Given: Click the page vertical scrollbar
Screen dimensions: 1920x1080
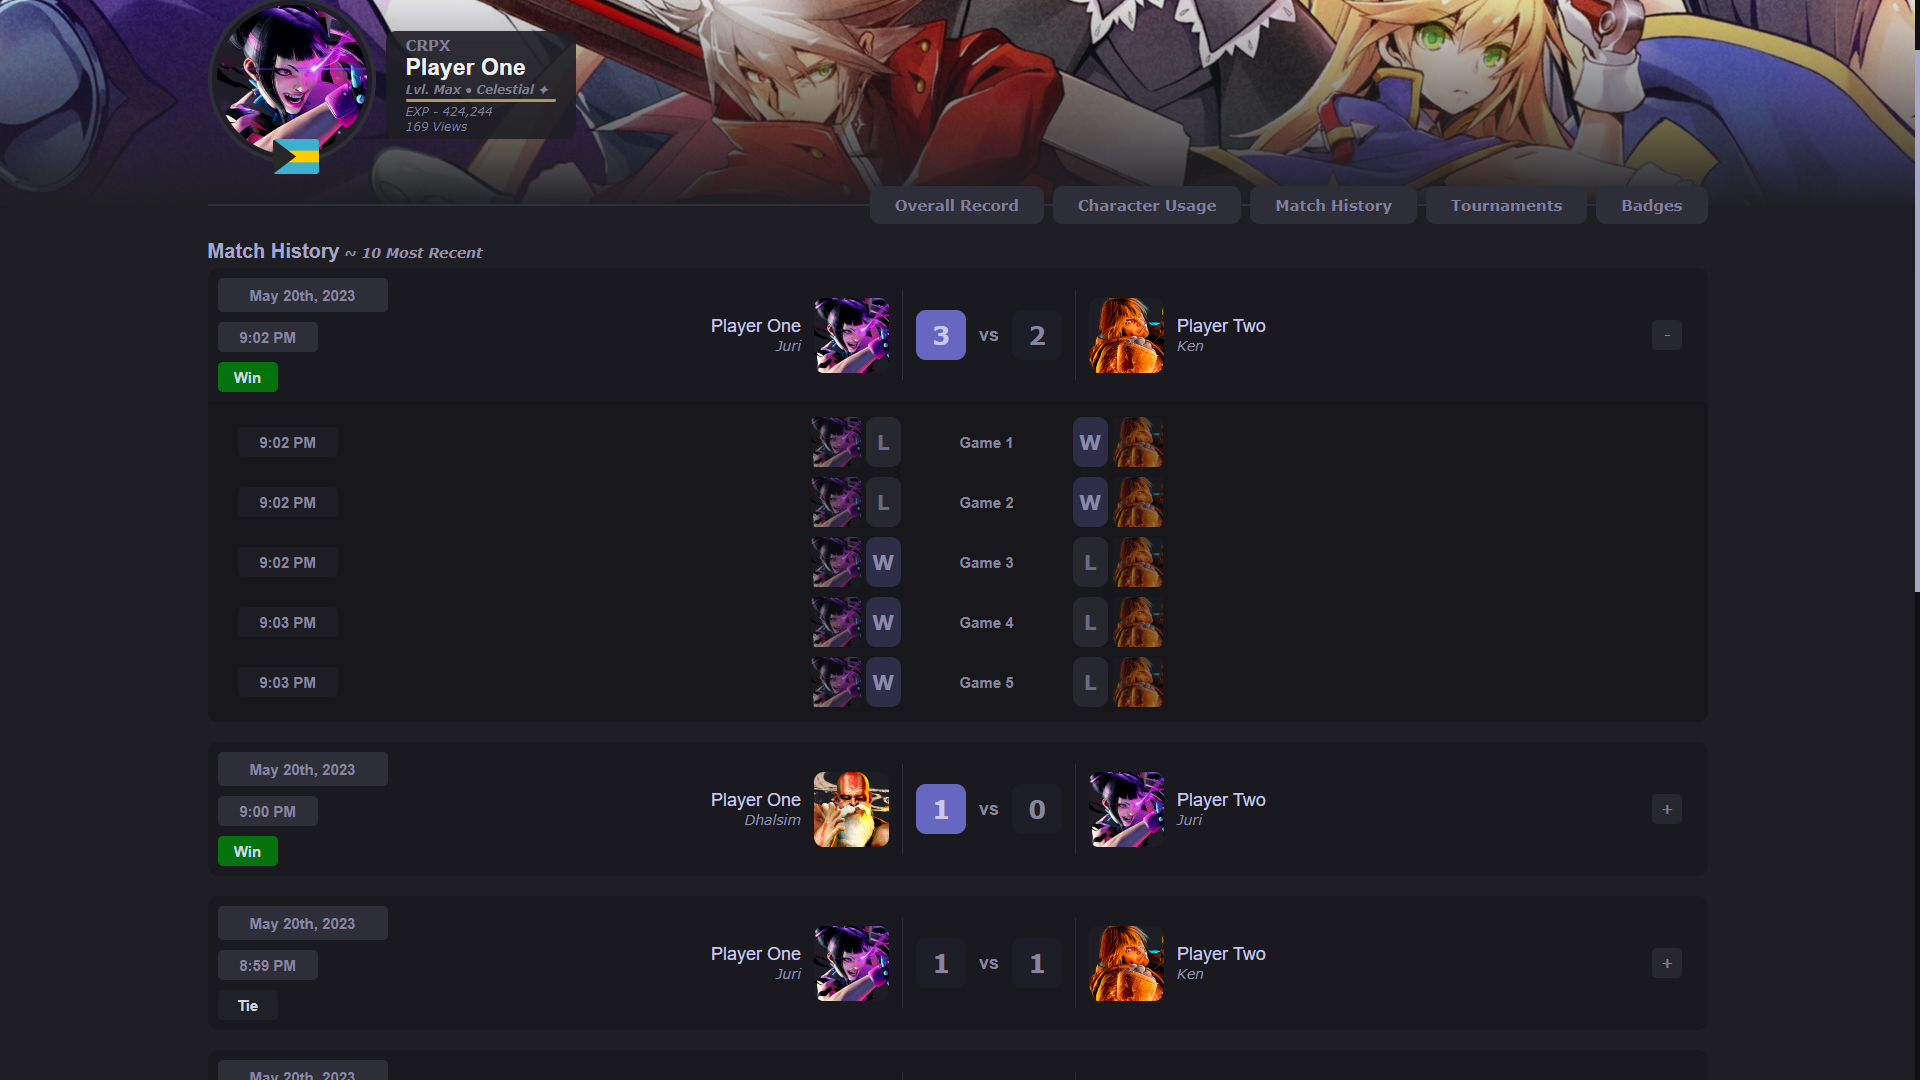Looking at the screenshot, I should point(1916,320).
